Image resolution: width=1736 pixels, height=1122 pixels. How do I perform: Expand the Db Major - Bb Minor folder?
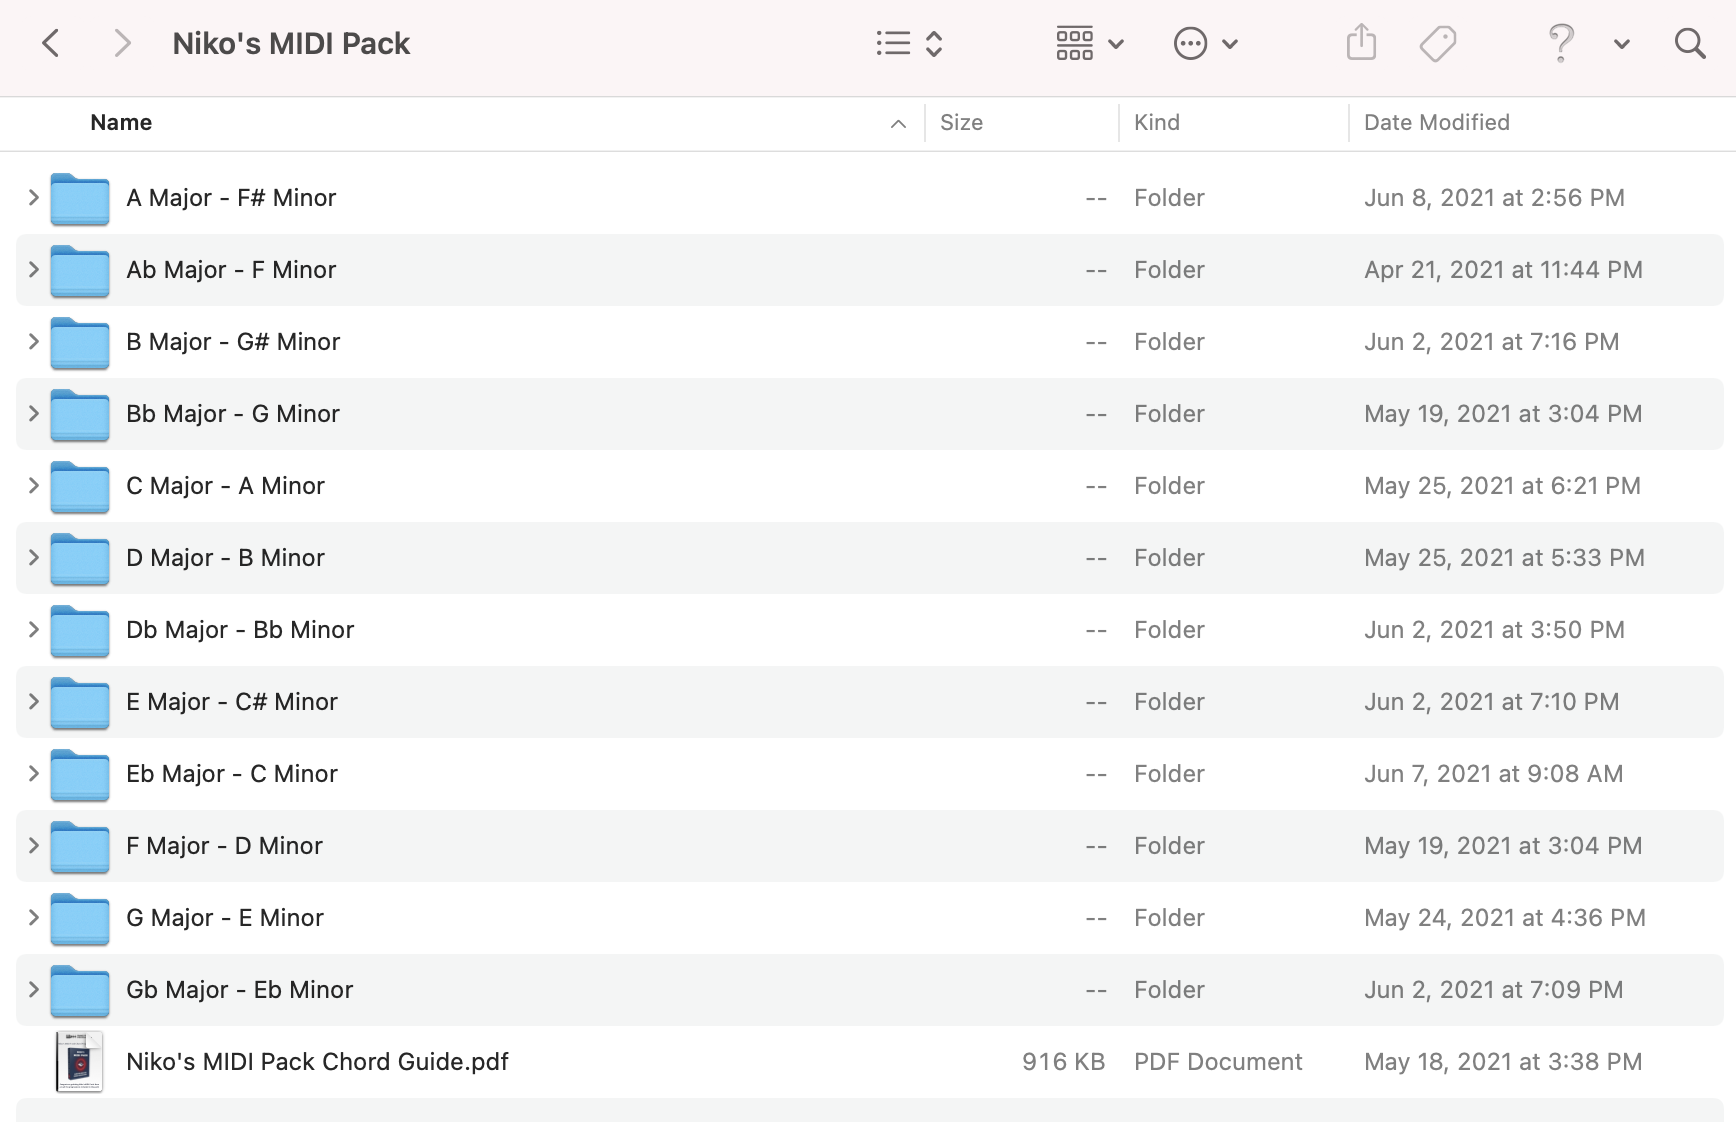[x=33, y=630]
